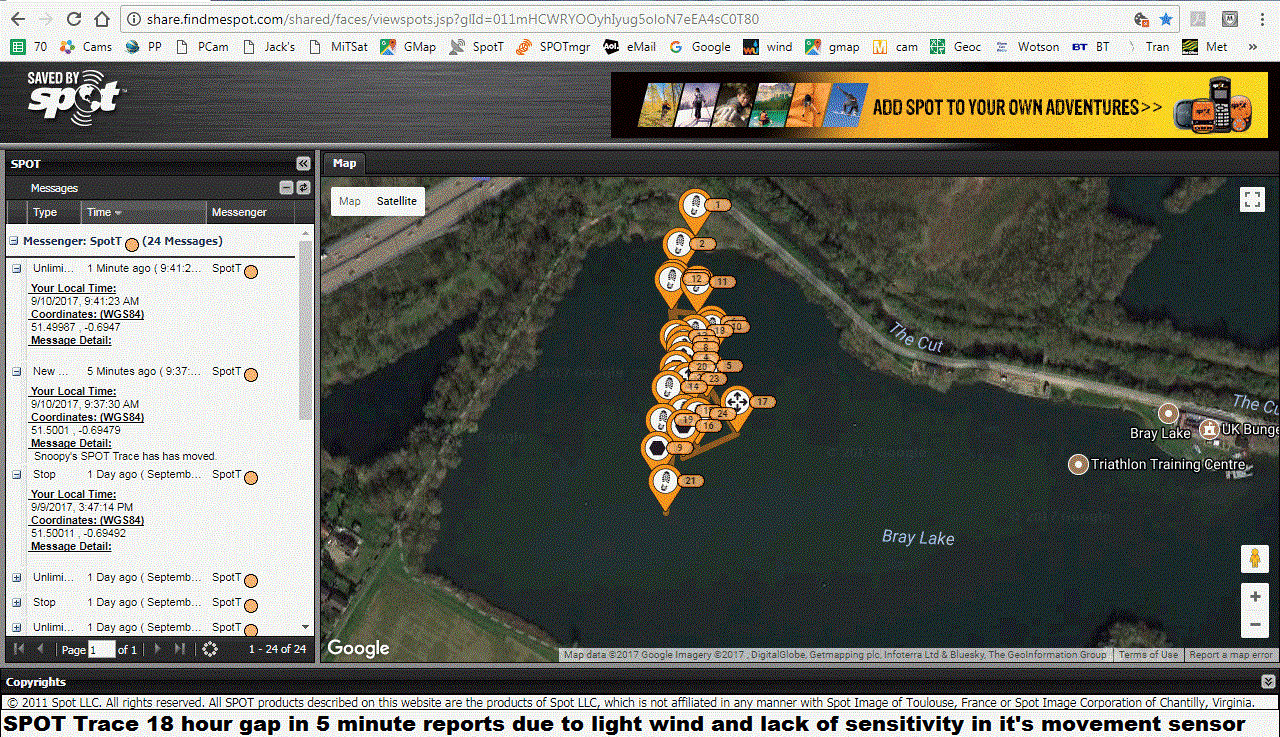Minimize the Messages section
This screenshot has width=1280, height=737.
click(x=286, y=188)
